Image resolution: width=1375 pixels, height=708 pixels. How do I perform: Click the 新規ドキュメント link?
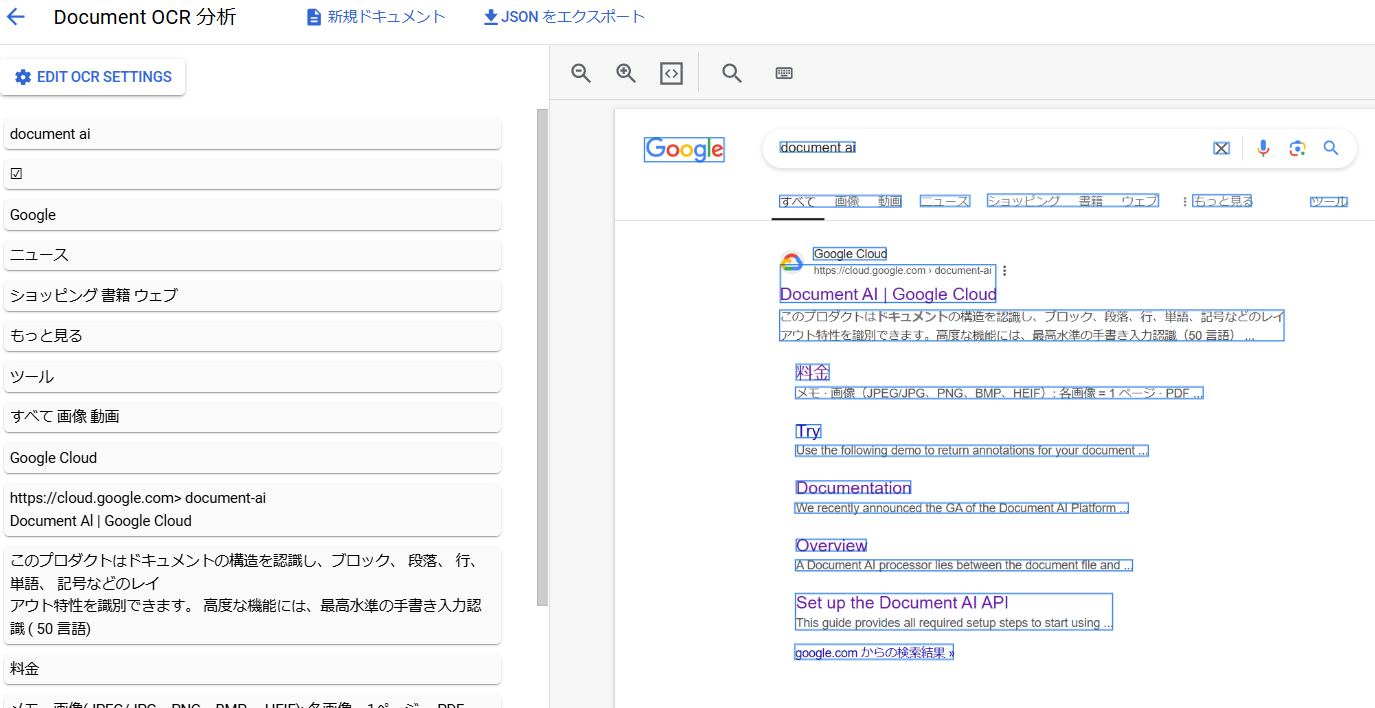coord(375,16)
